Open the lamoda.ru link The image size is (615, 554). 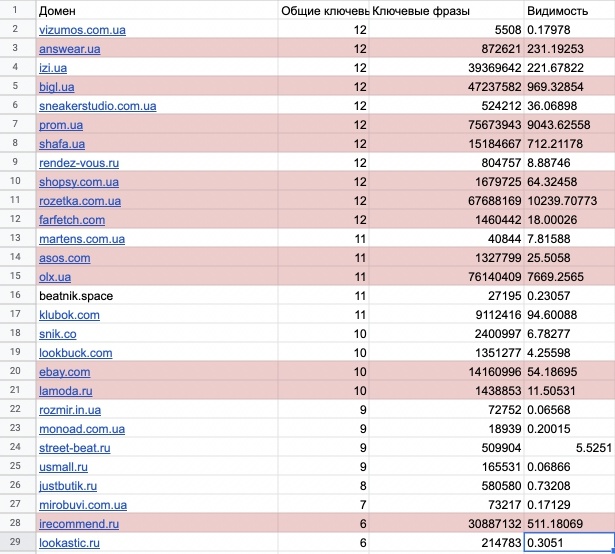[66, 391]
